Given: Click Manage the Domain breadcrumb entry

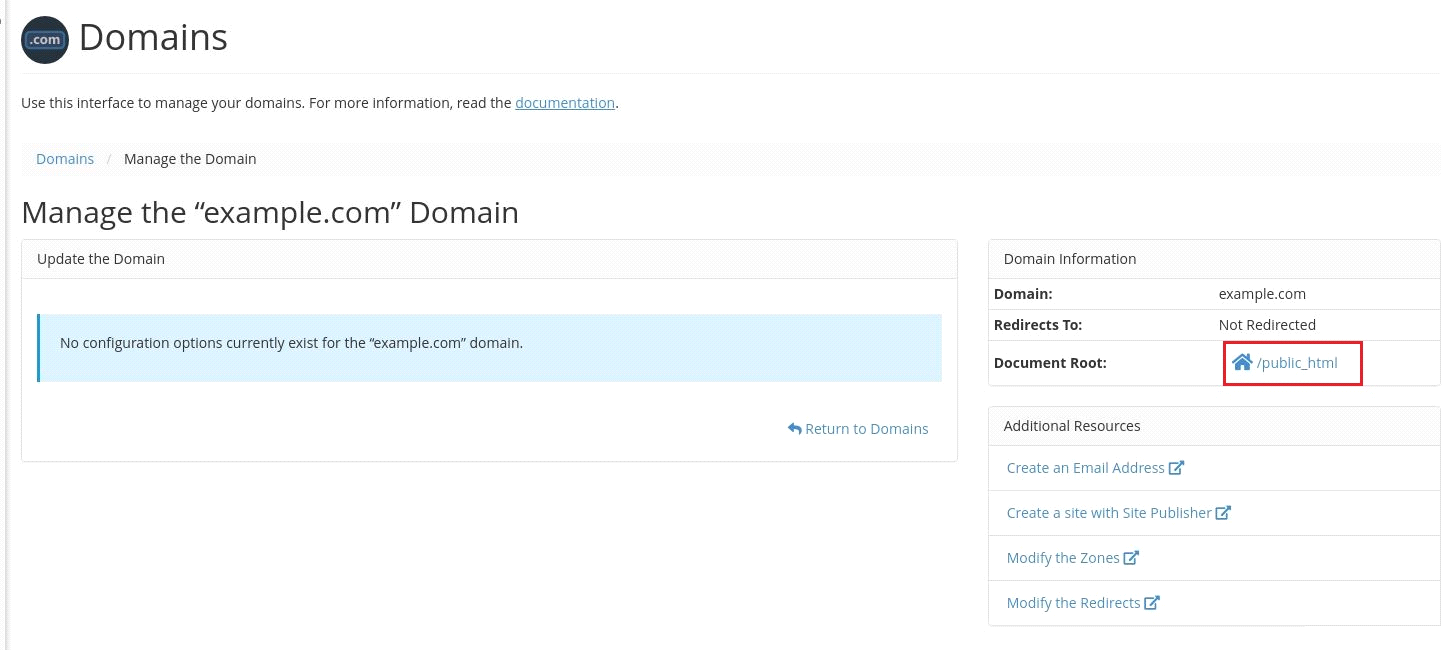Looking at the screenshot, I should [190, 158].
